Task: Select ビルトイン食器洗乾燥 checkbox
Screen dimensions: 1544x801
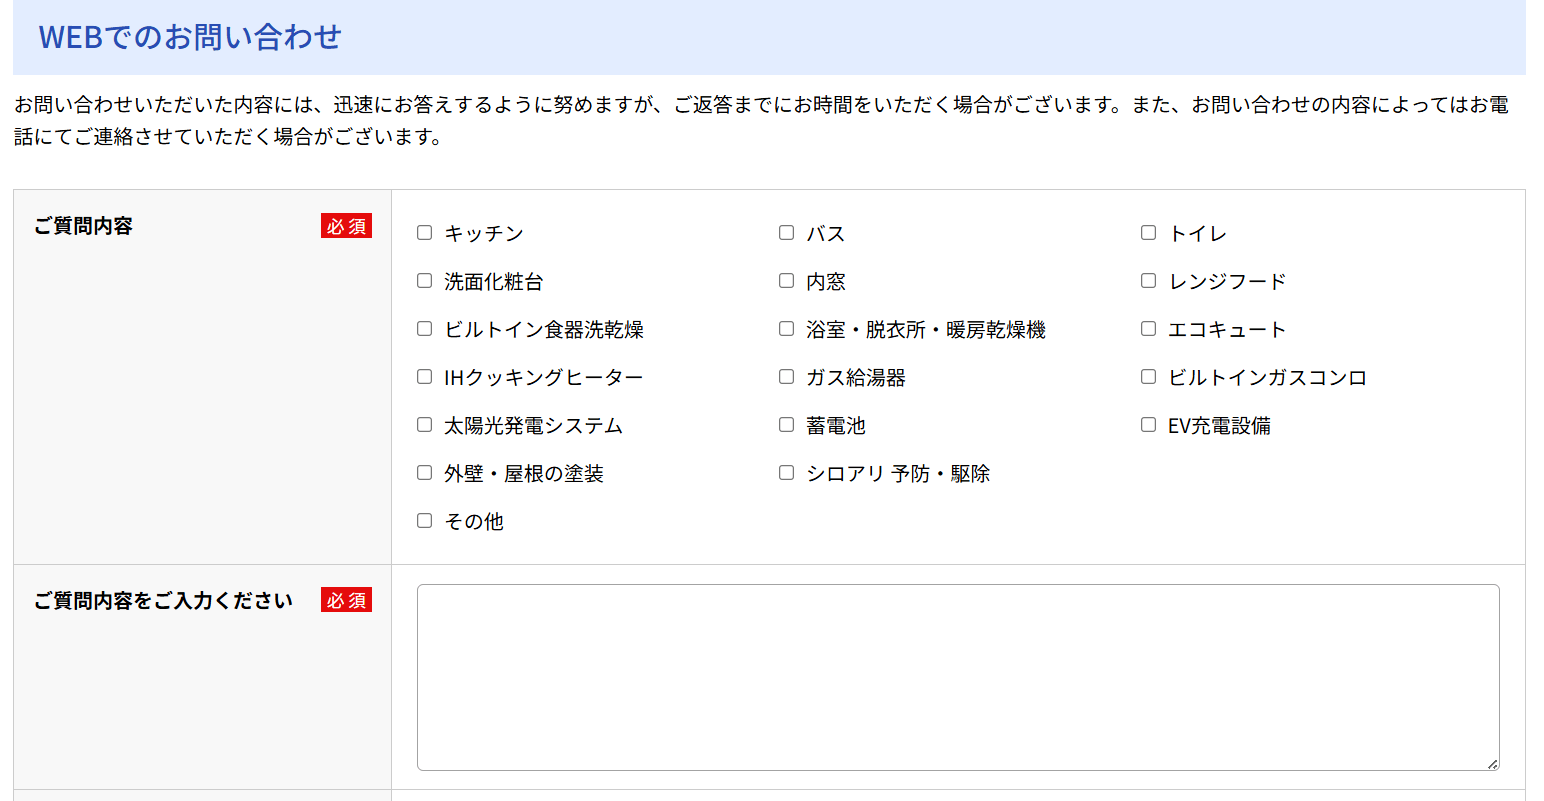Action: [x=425, y=329]
